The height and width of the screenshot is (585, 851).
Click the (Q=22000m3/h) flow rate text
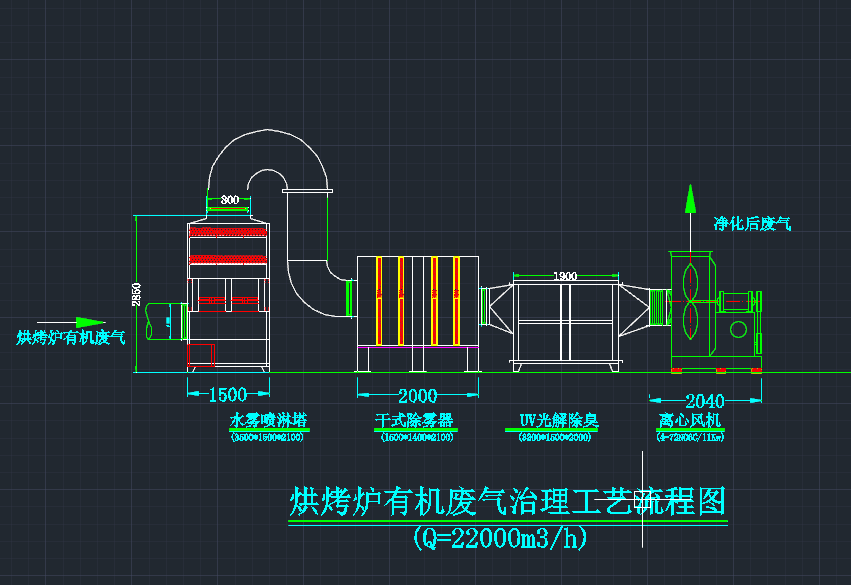click(x=500, y=538)
